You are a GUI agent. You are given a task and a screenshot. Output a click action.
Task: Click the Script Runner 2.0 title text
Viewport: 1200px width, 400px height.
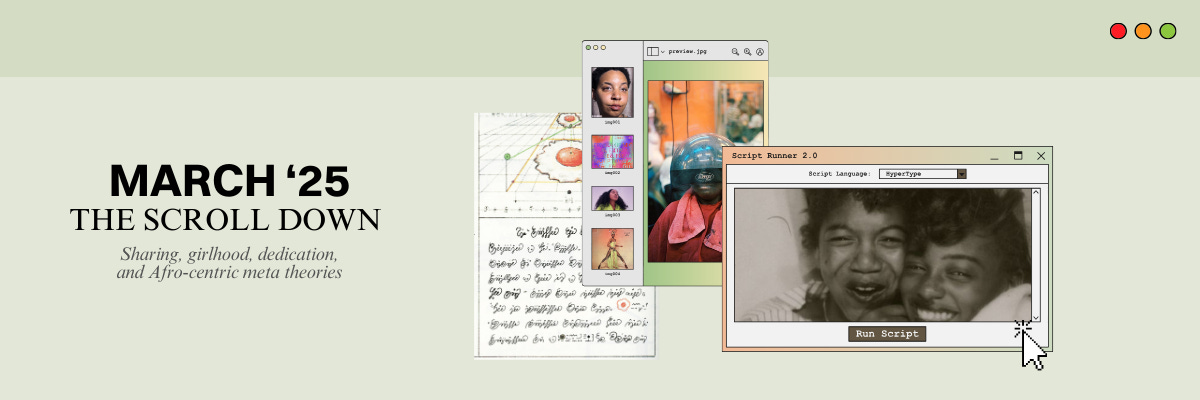coord(774,156)
